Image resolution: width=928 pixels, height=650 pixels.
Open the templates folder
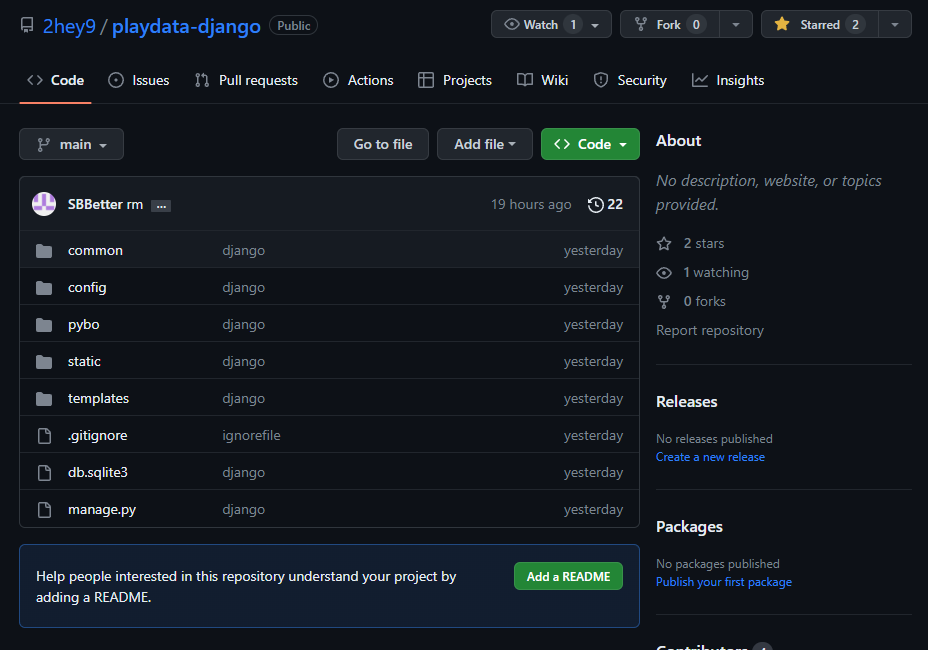[x=98, y=398]
